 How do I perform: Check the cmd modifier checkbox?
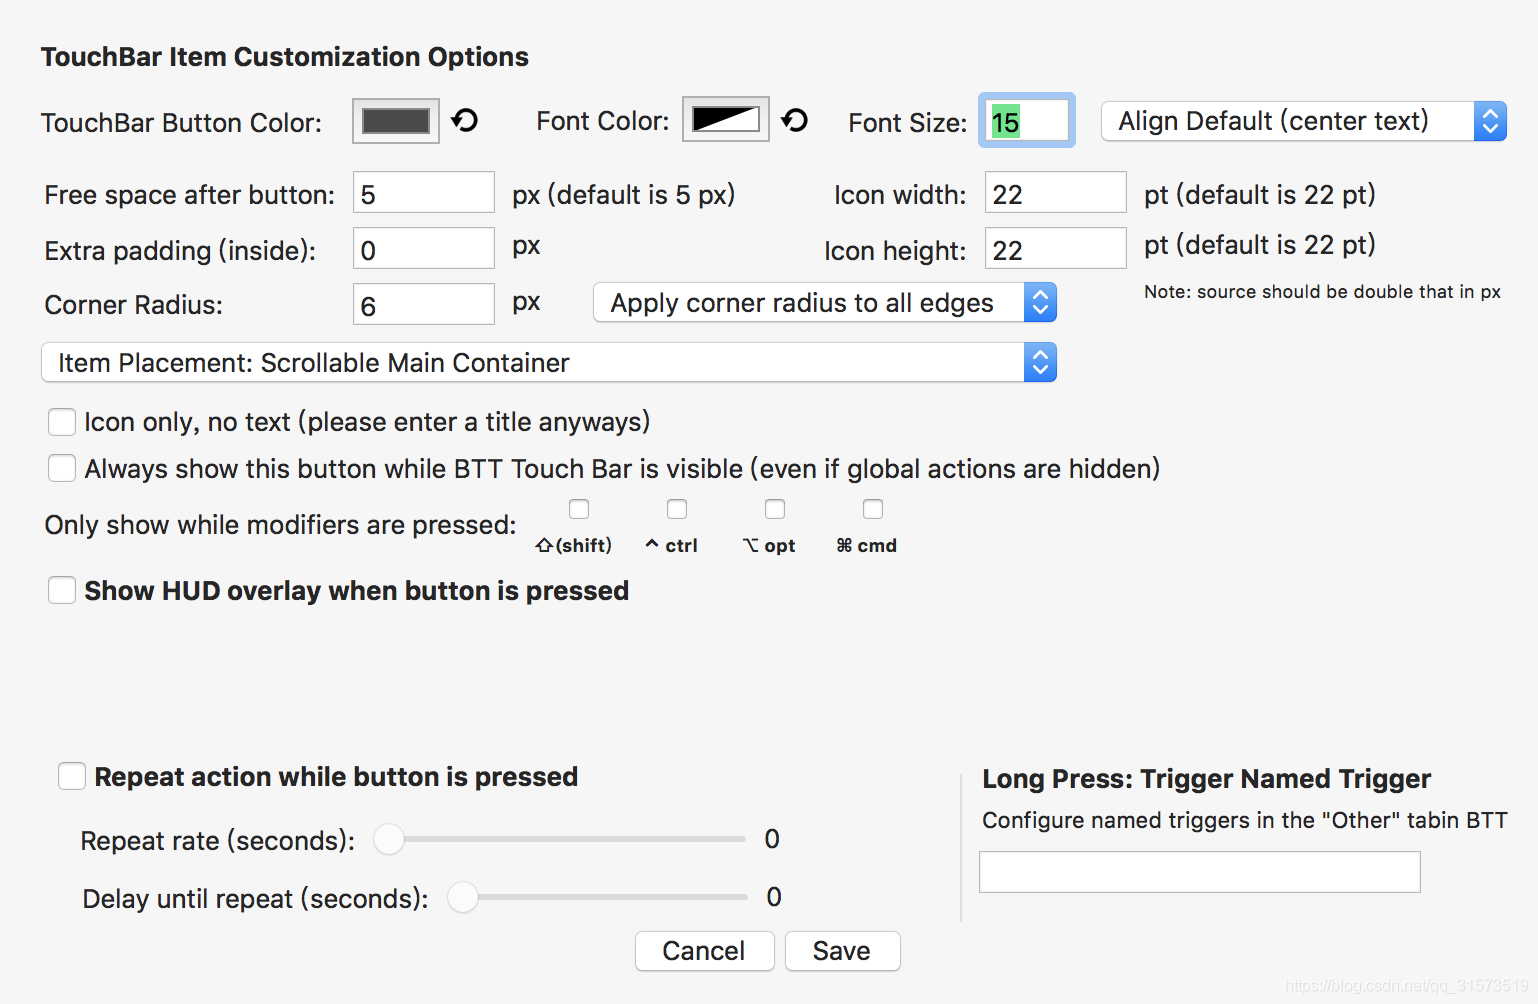click(873, 509)
